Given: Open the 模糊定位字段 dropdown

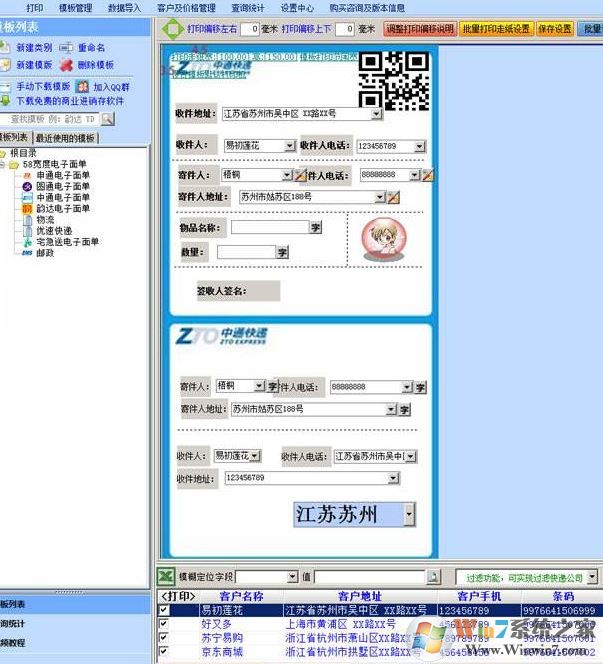Looking at the screenshot, I should [x=293, y=576].
